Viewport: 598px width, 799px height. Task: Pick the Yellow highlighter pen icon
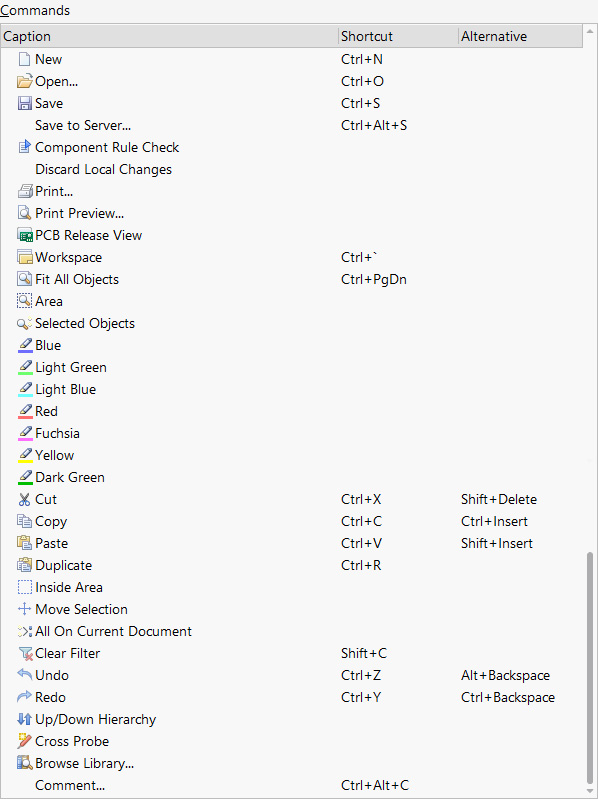tap(25, 455)
